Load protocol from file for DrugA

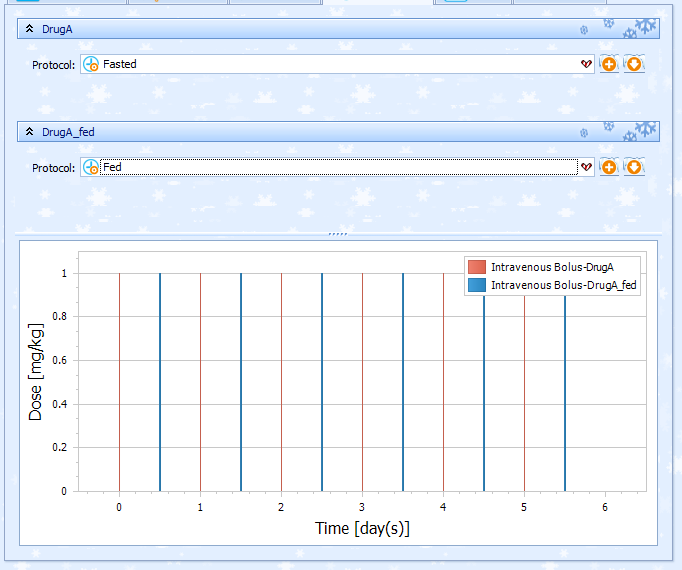(x=634, y=64)
